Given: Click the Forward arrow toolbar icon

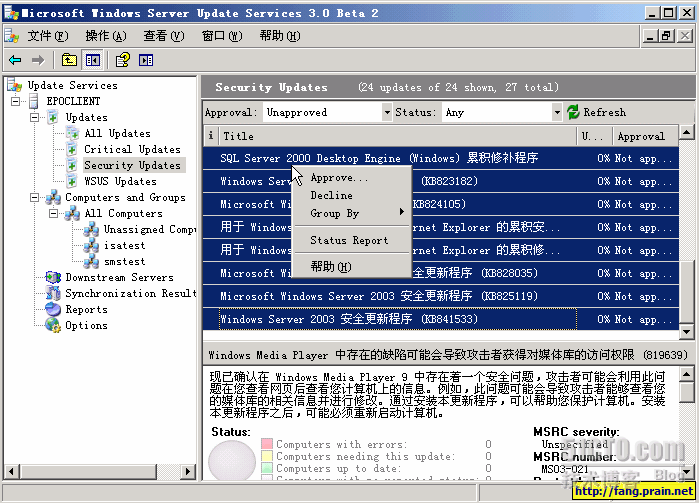Looking at the screenshot, I should (38, 60).
